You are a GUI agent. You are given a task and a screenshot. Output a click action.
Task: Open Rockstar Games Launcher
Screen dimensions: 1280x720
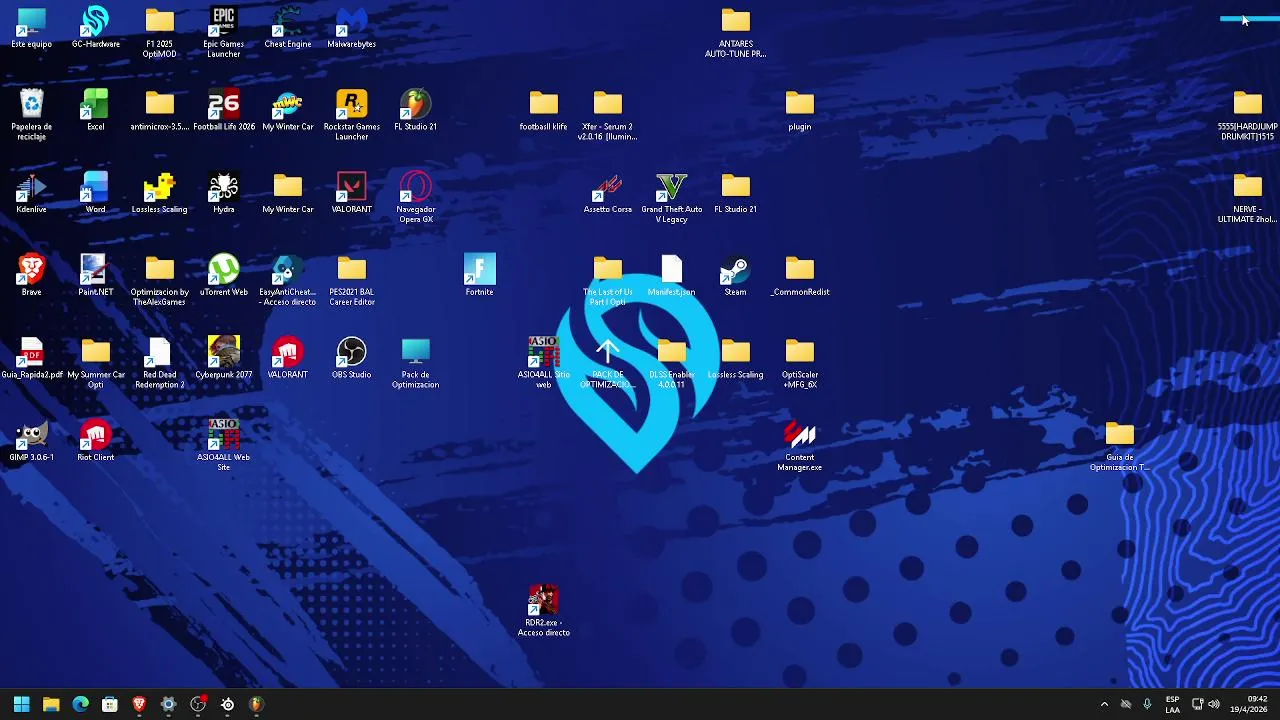point(351,115)
